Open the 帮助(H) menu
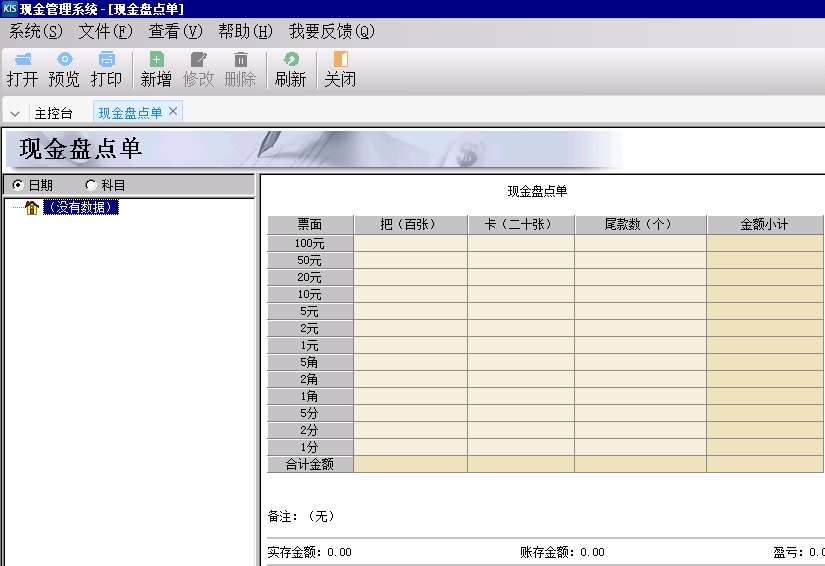 [245, 32]
